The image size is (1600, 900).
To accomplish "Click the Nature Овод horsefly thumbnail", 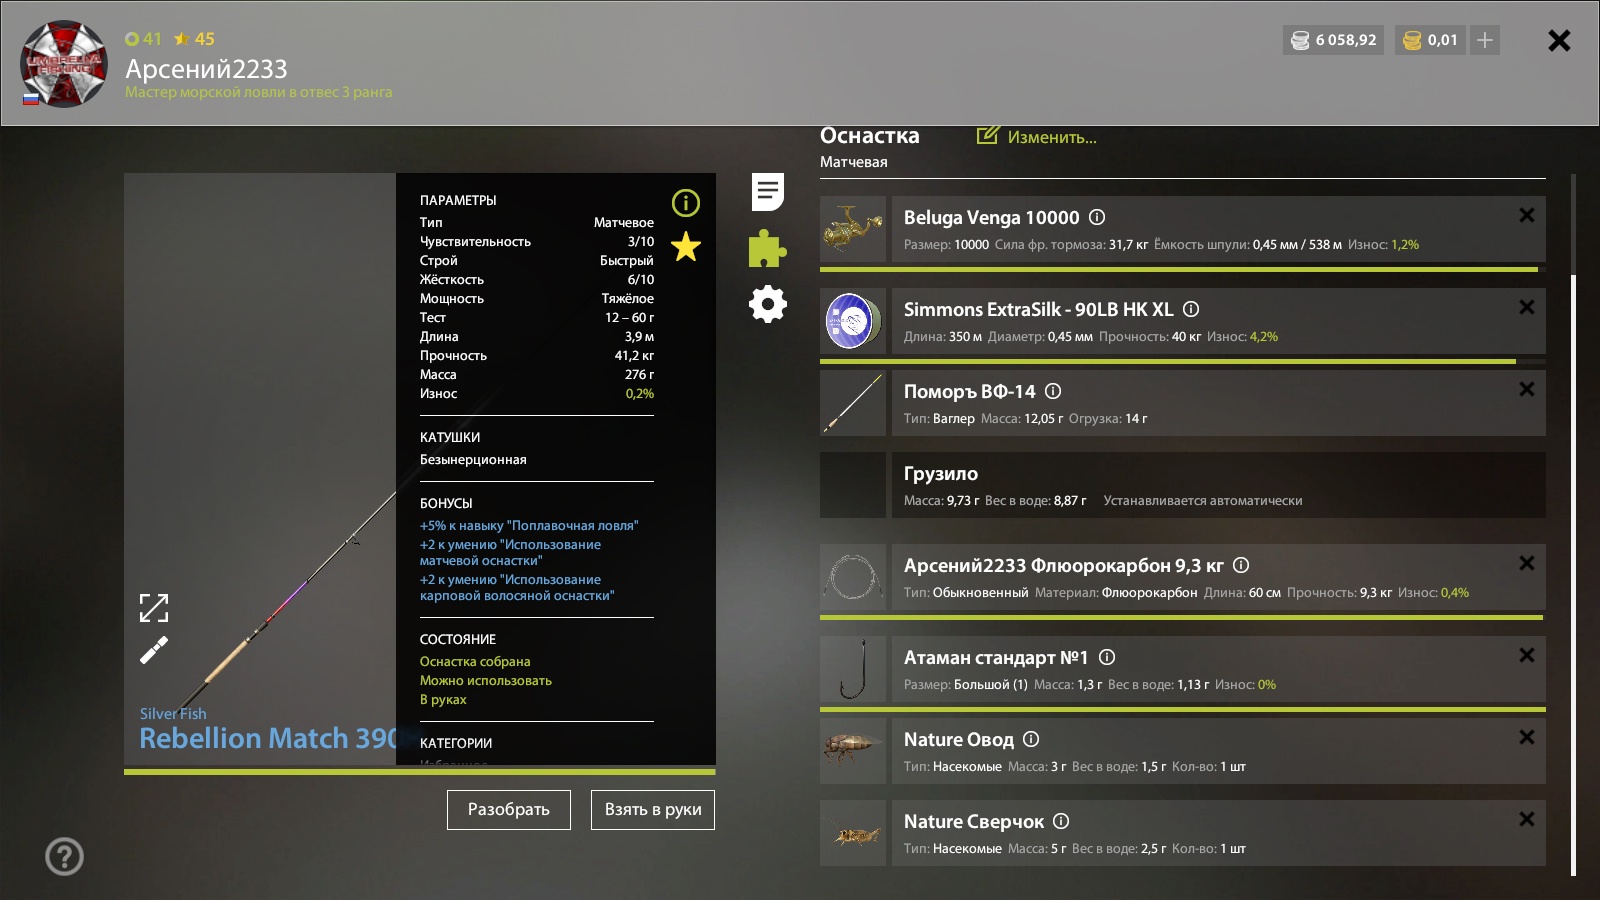I will click(x=853, y=751).
